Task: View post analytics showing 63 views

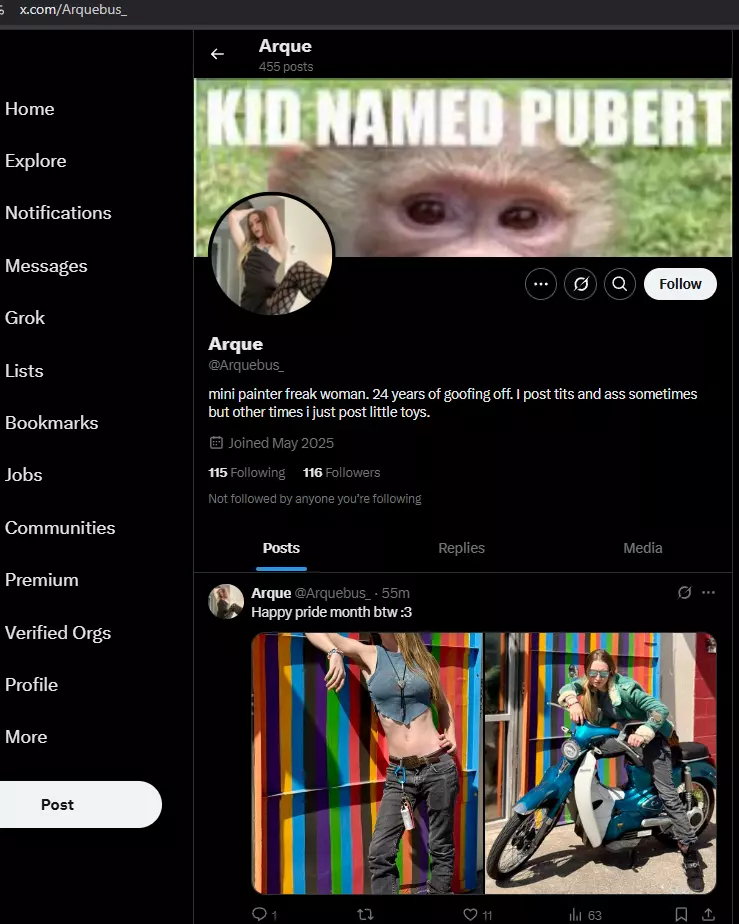Action: [585, 915]
